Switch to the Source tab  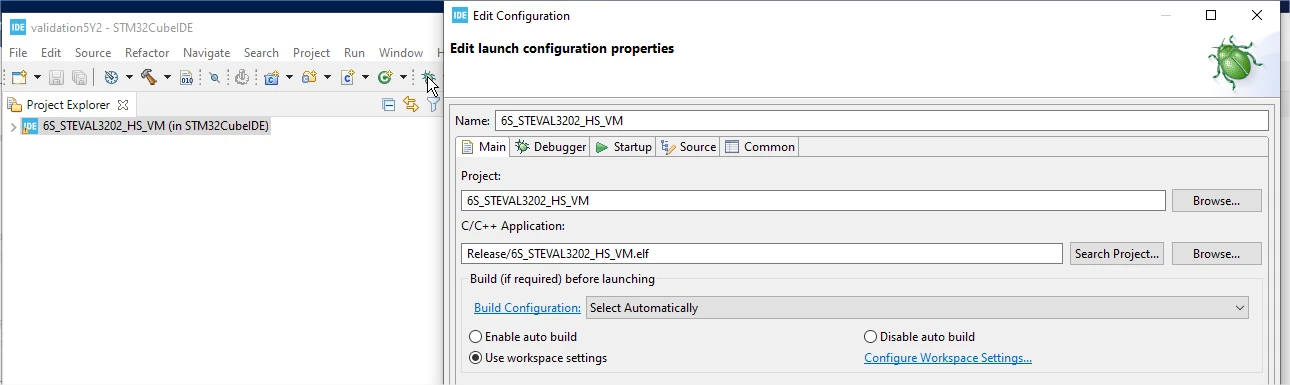pos(688,147)
